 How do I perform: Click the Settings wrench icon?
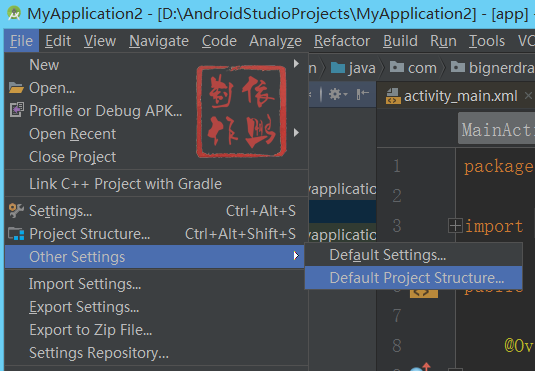(16, 211)
